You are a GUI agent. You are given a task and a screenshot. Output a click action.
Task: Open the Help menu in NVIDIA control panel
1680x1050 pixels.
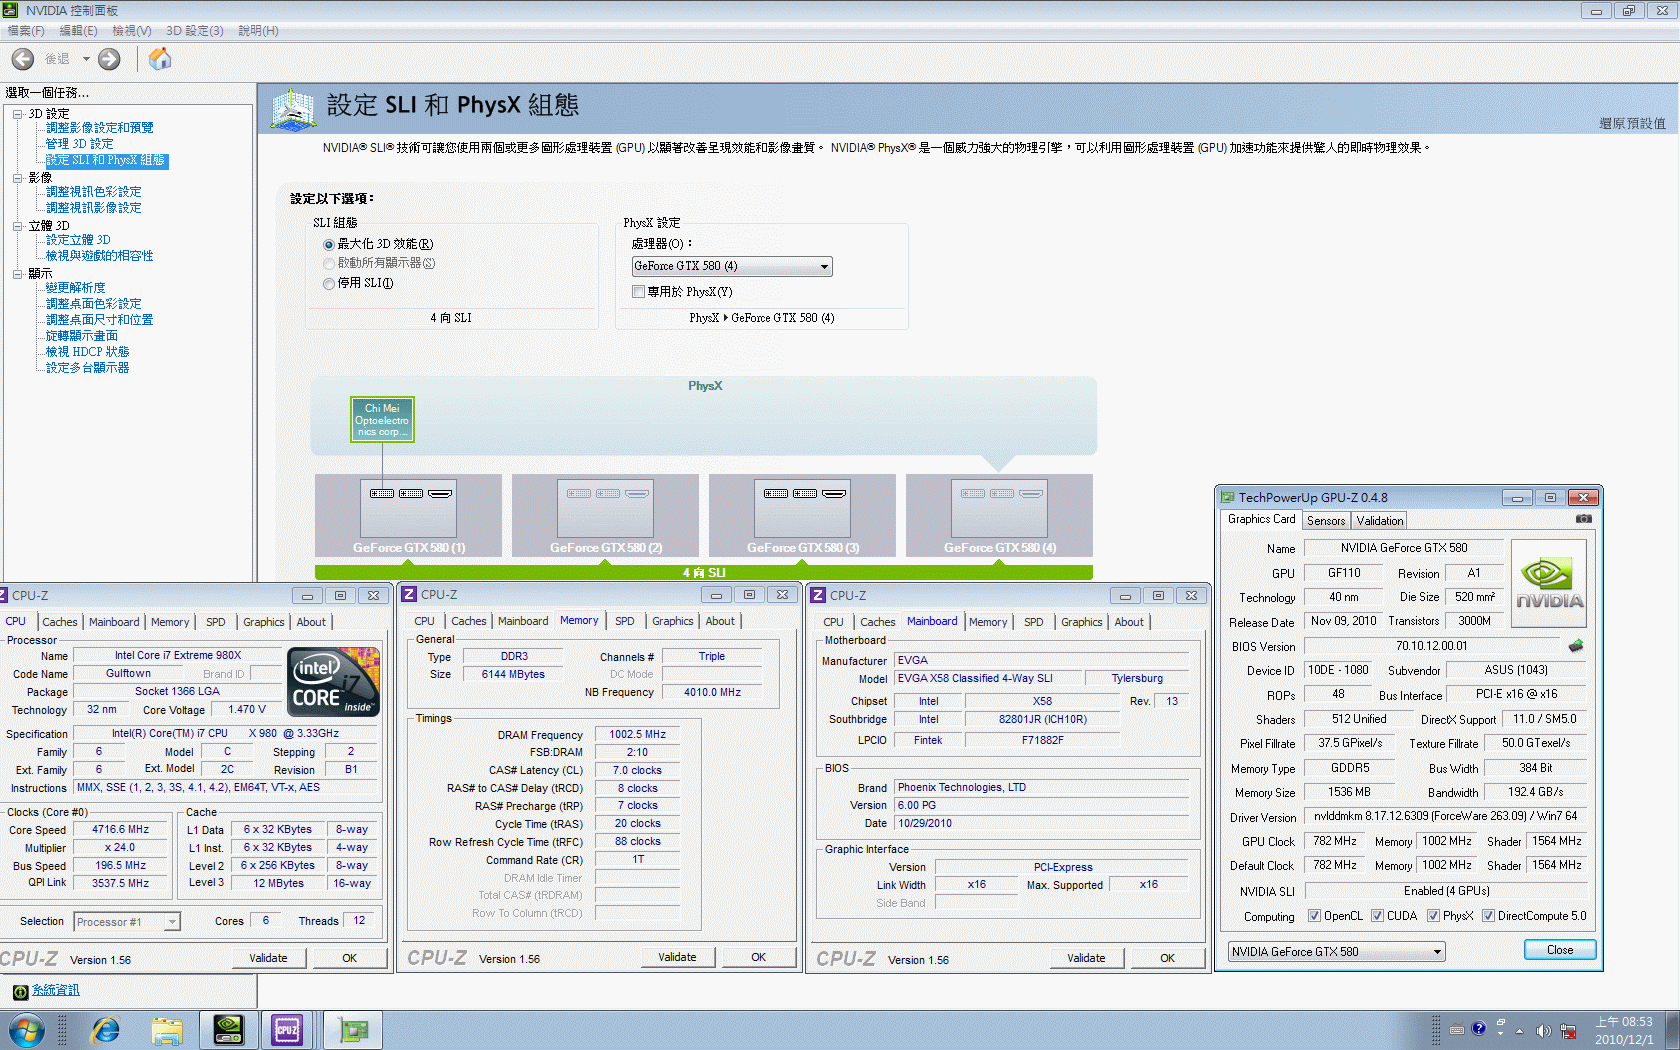[258, 31]
